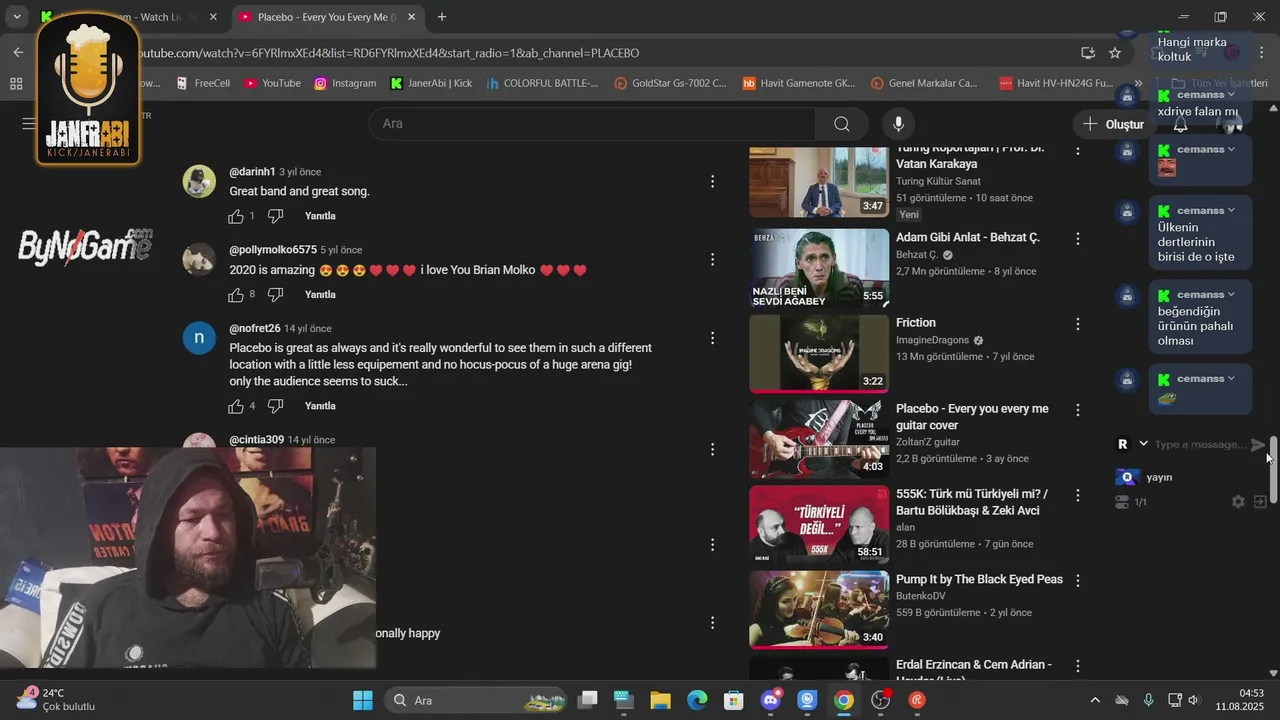Image resolution: width=1280 pixels, height=720 pixels.
Task: Open the Chrome tab search dropdown
Action: click(17, 17)
